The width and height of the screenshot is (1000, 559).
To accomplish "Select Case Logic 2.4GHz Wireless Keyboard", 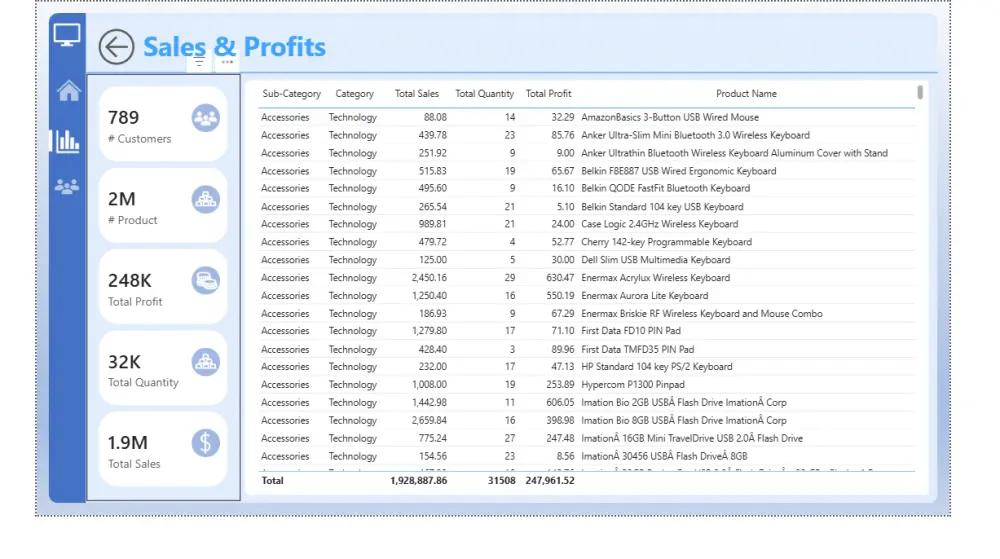I will click(587, 224).
